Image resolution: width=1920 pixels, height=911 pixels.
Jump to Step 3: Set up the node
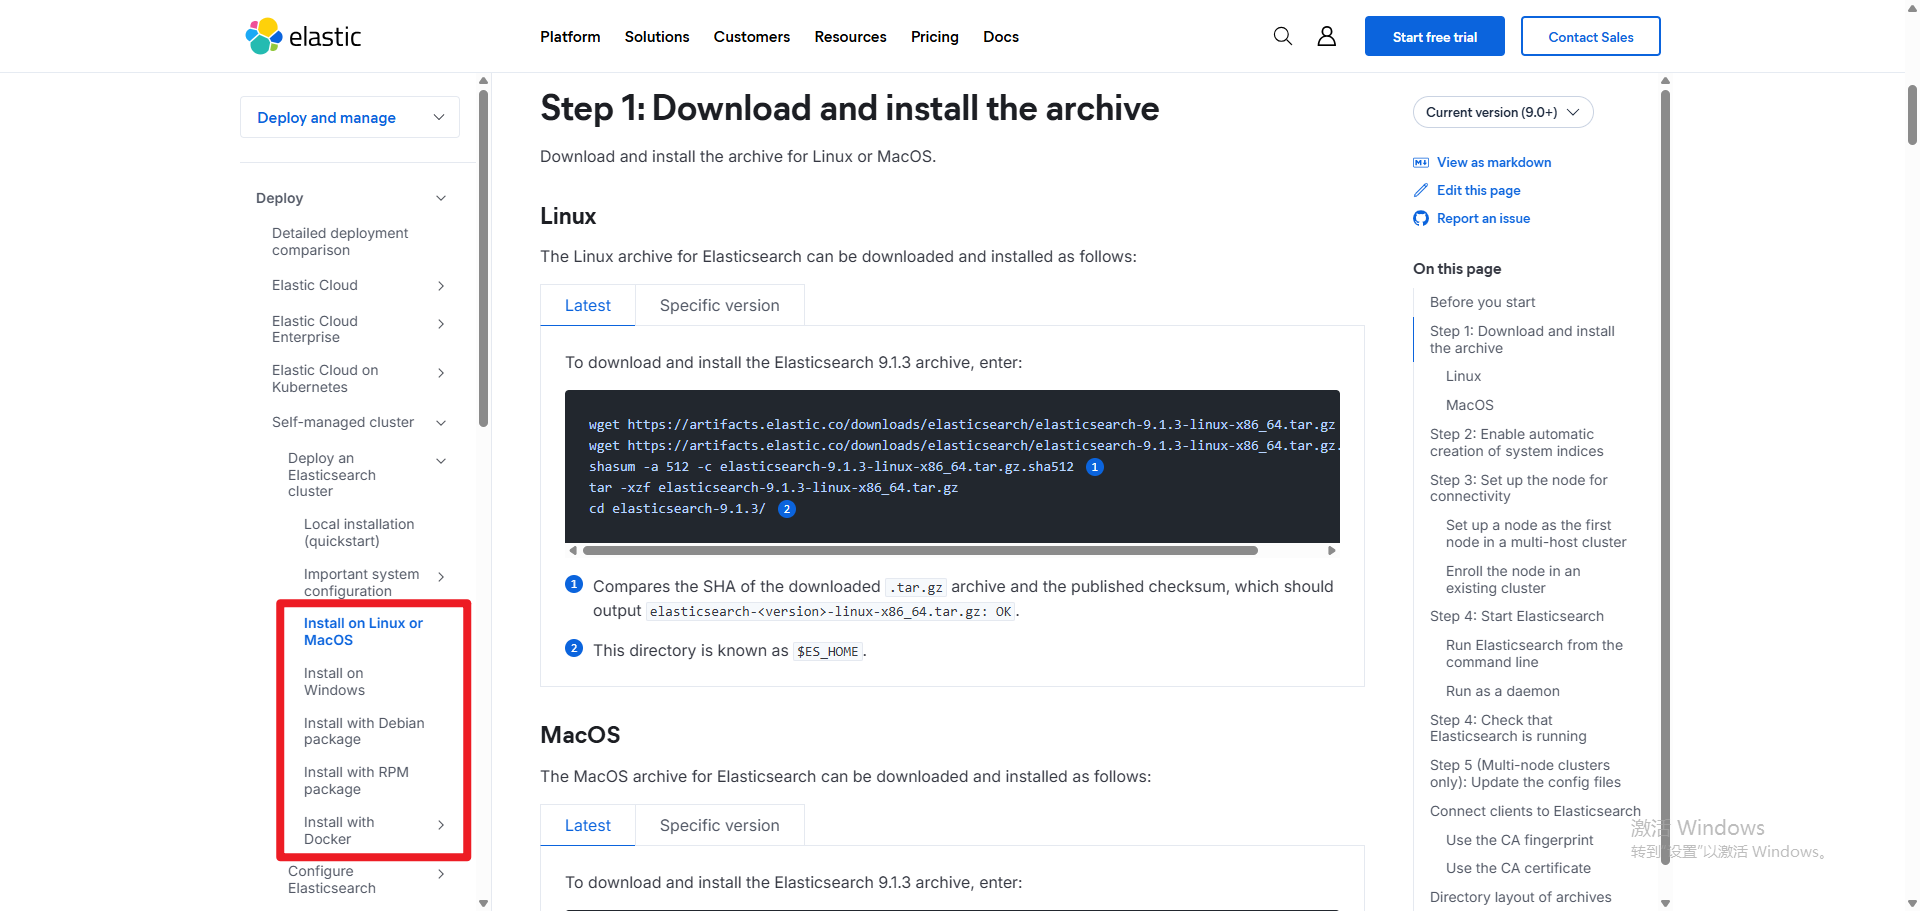tap(1518, 488)
